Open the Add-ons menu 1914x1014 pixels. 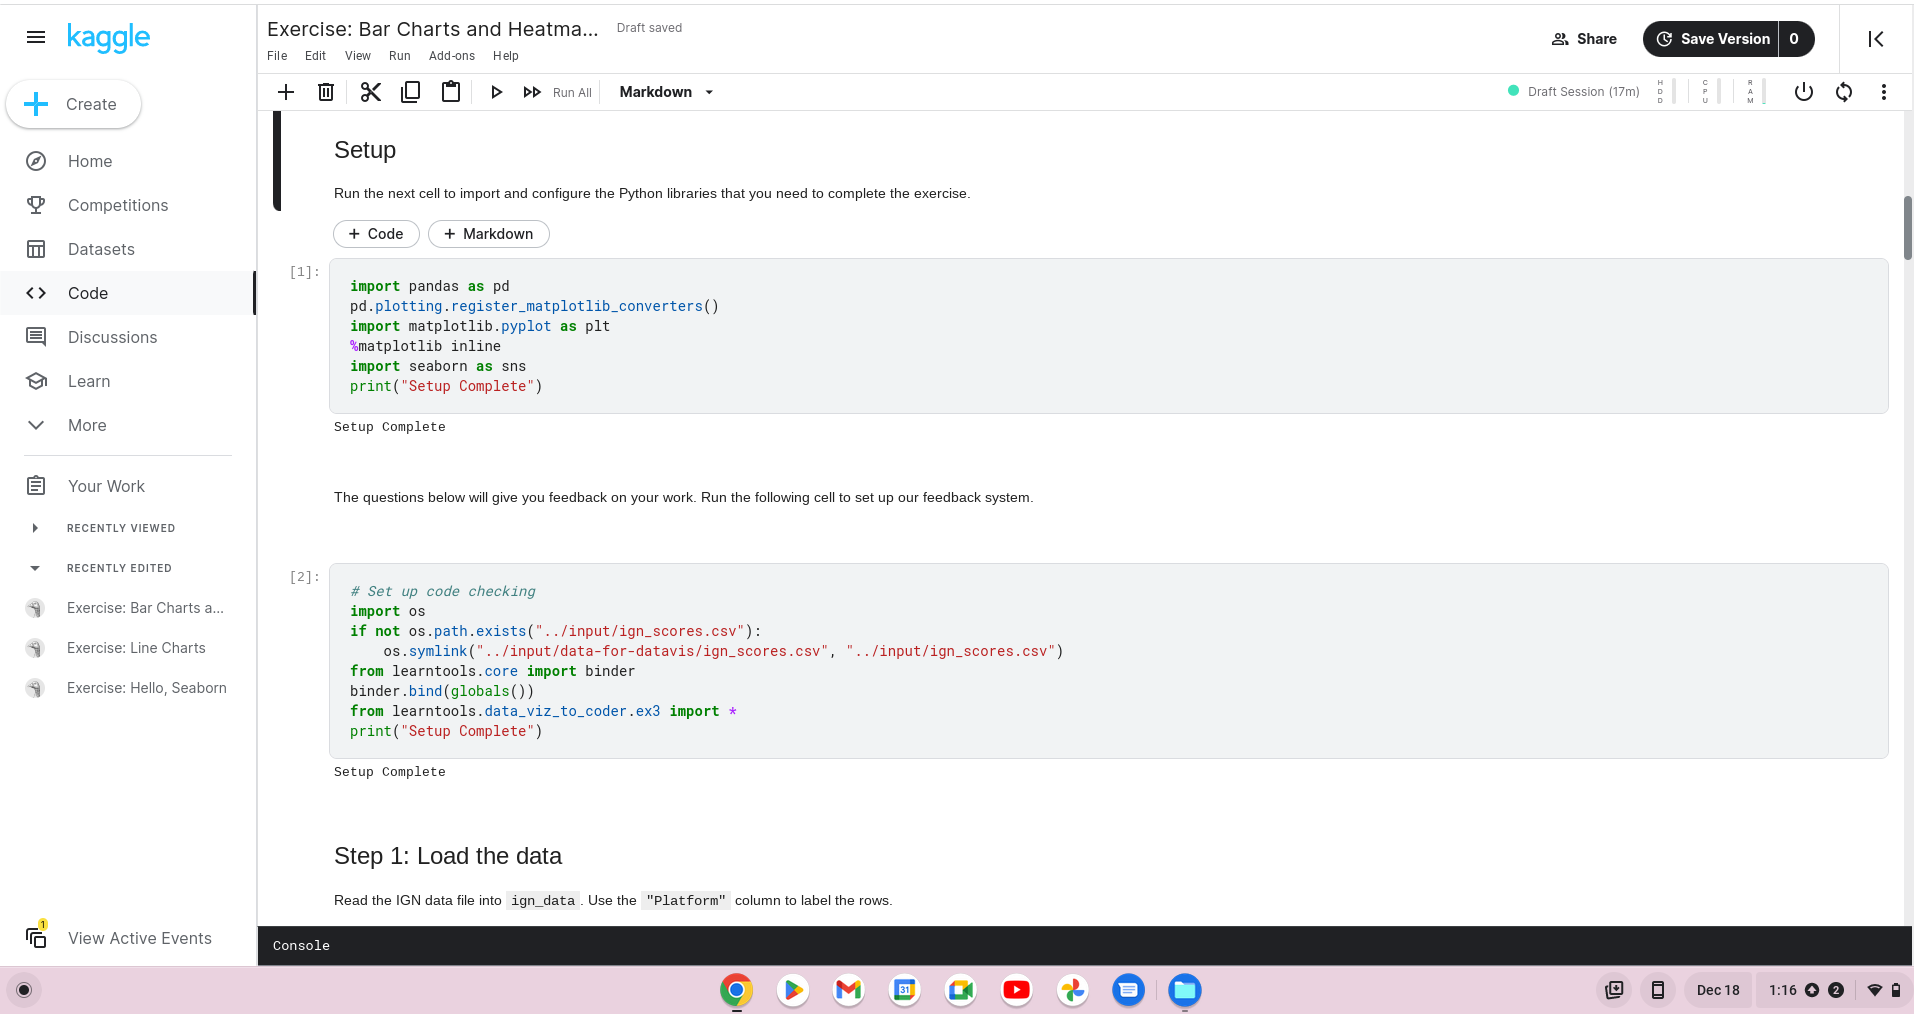[x=452, y=56]
